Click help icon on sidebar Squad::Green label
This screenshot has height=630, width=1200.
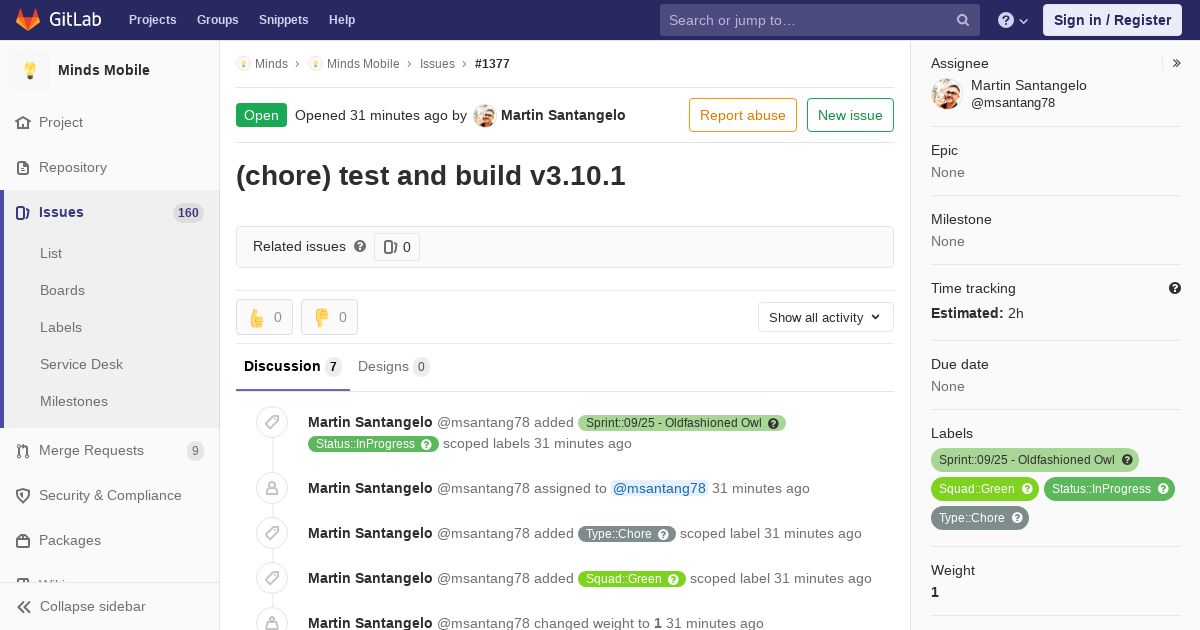[1027, 489]
